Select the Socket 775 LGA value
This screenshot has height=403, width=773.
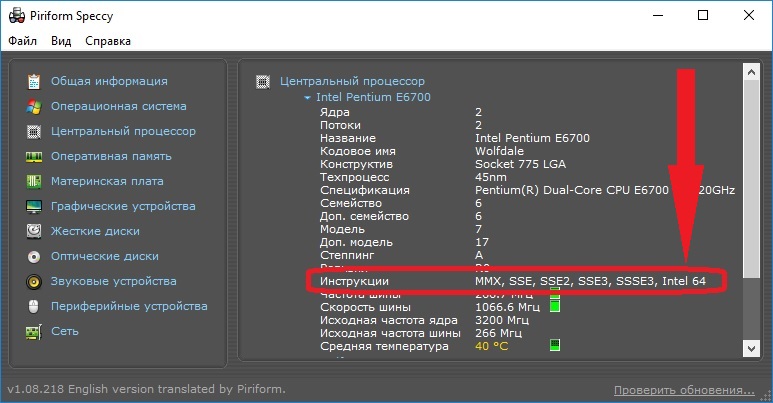coord(521,164)
